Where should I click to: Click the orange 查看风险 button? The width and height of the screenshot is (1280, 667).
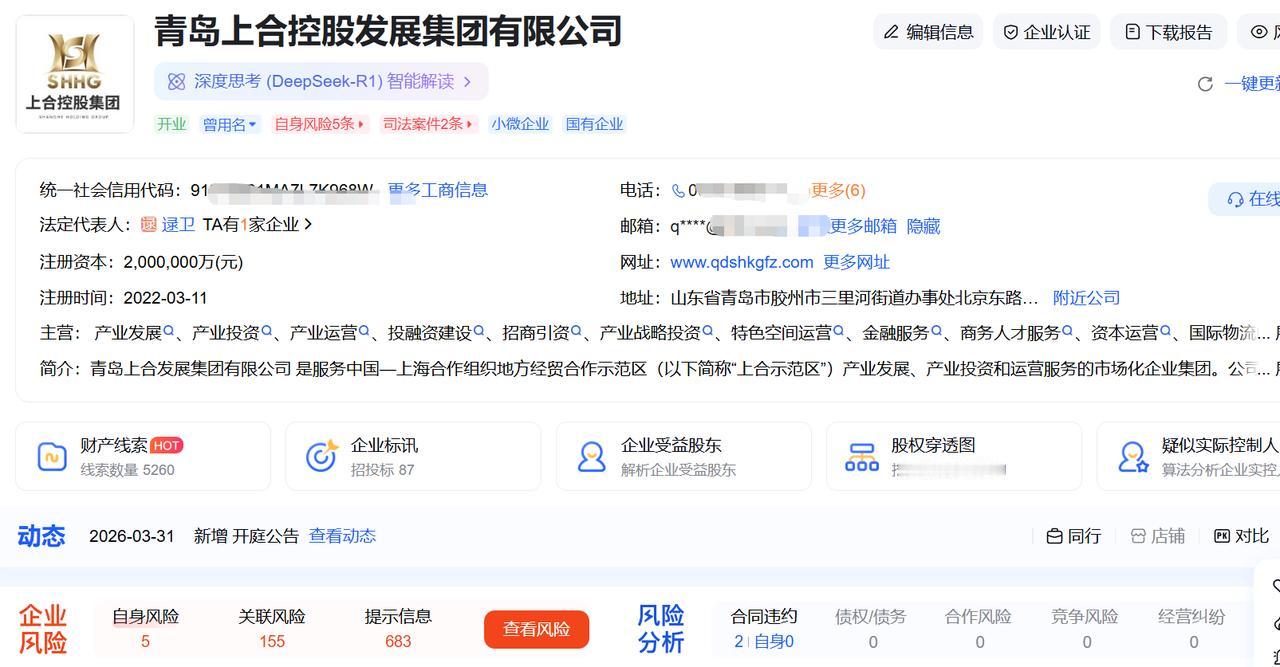click(536, 630)
